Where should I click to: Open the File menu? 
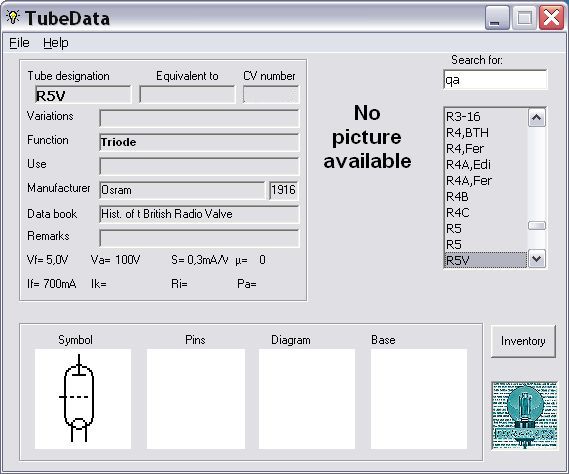pos(19,43)
